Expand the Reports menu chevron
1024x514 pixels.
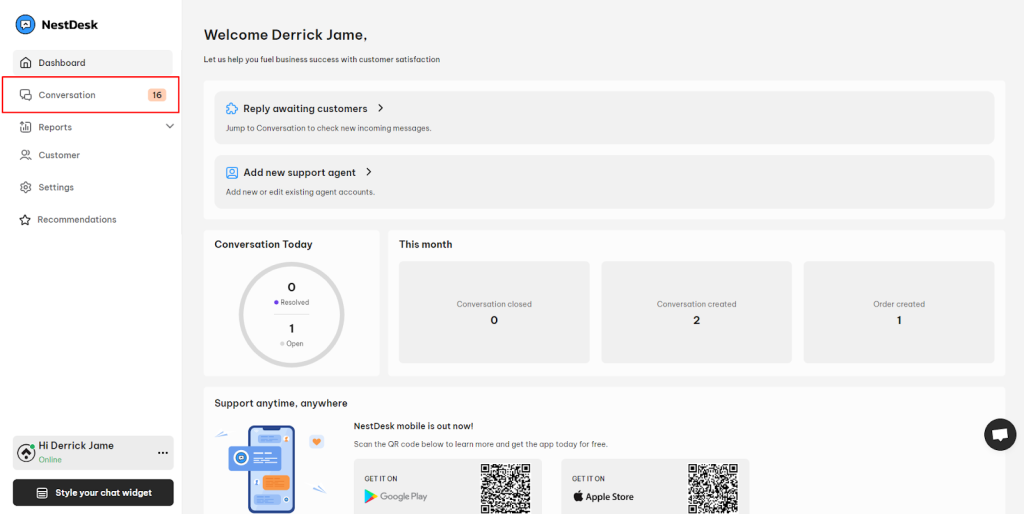click(x=170, y=126)
